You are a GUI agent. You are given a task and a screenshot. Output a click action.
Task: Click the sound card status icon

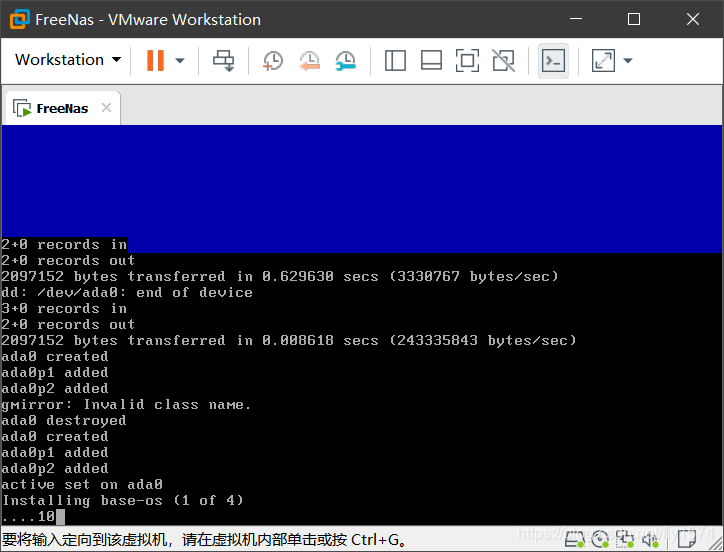[650, 539]
